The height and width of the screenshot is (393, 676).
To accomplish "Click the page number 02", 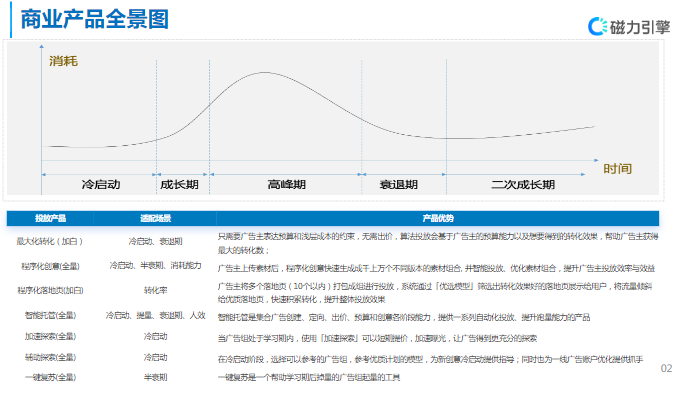I will tap(666, 368).
